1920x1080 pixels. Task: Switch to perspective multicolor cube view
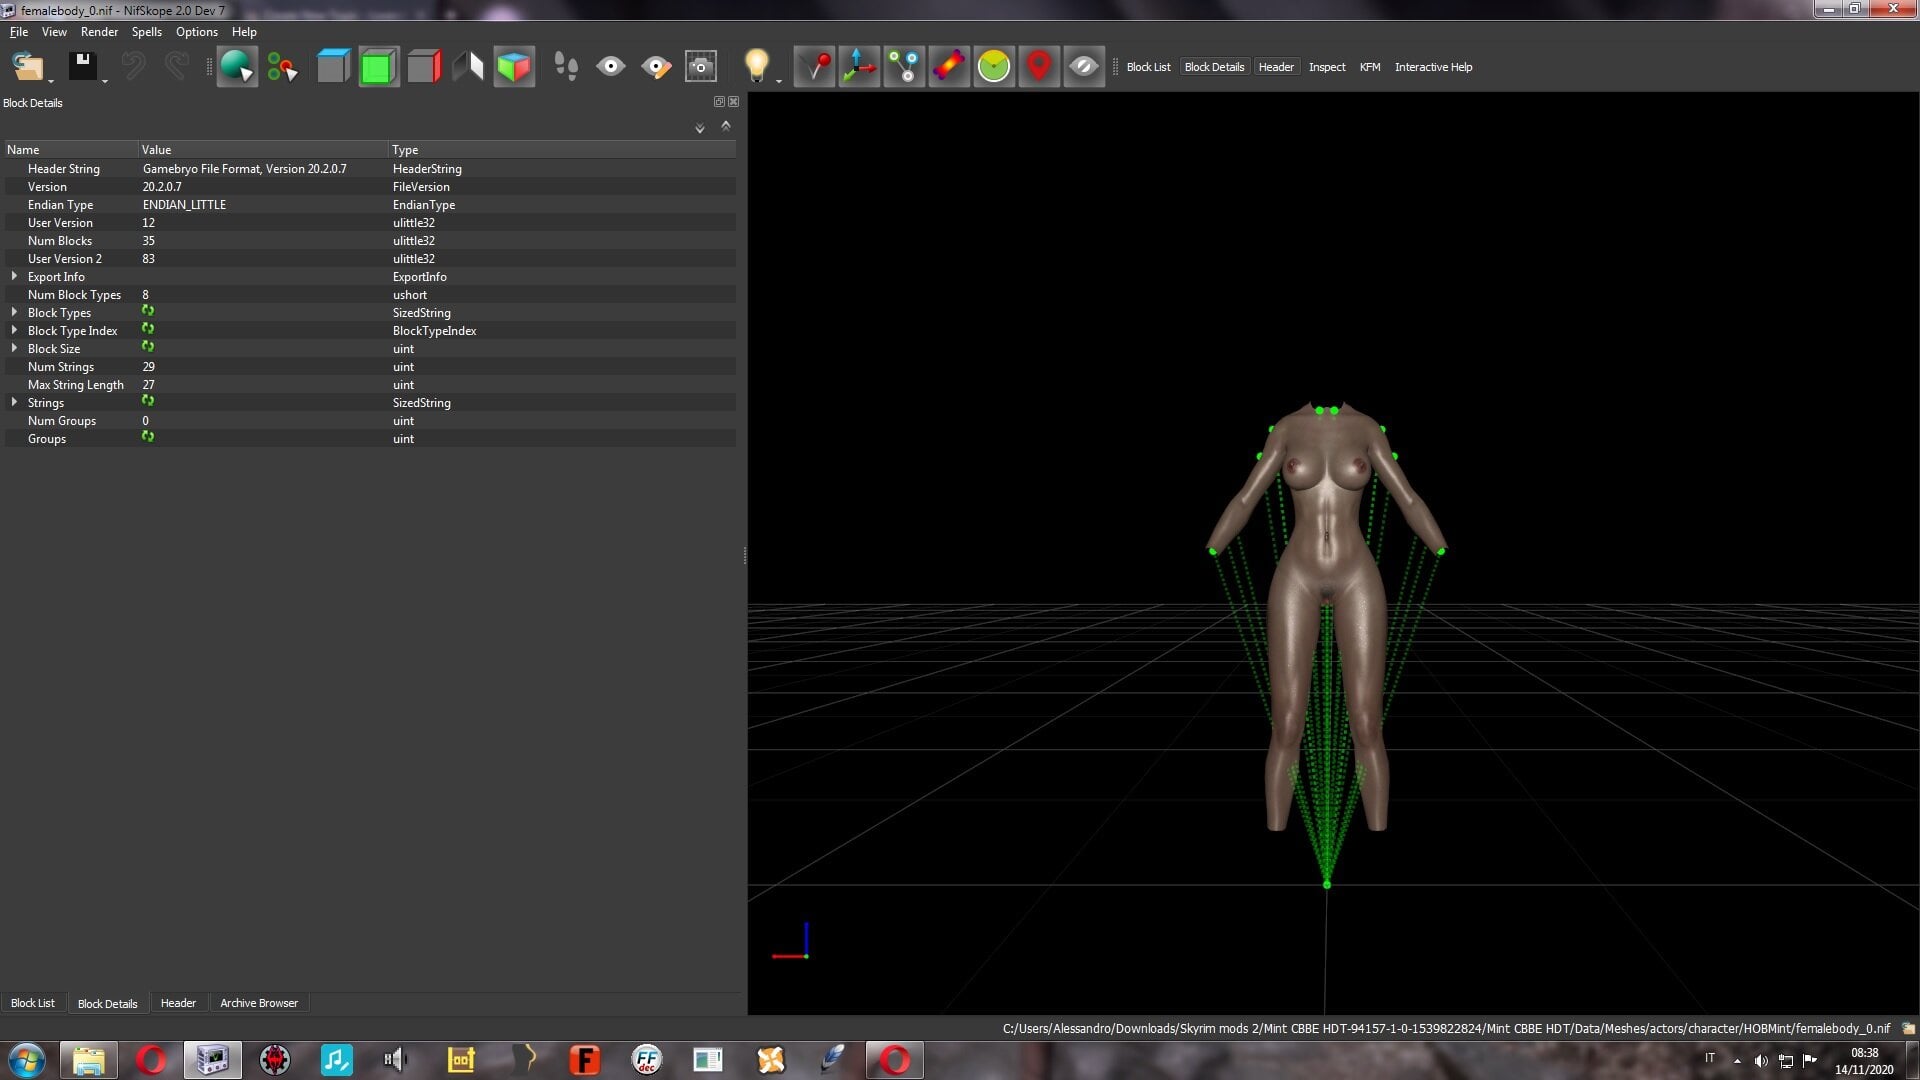point(514,67)
